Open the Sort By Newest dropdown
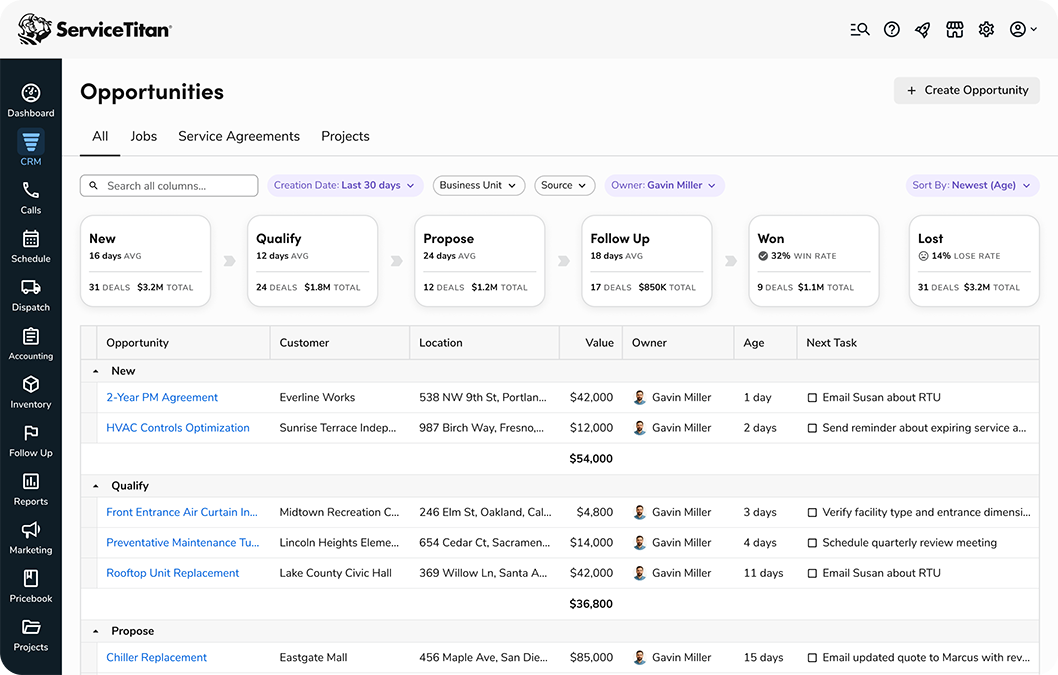The height and width of the screenshot is (675, 1058). pos(972,185)
